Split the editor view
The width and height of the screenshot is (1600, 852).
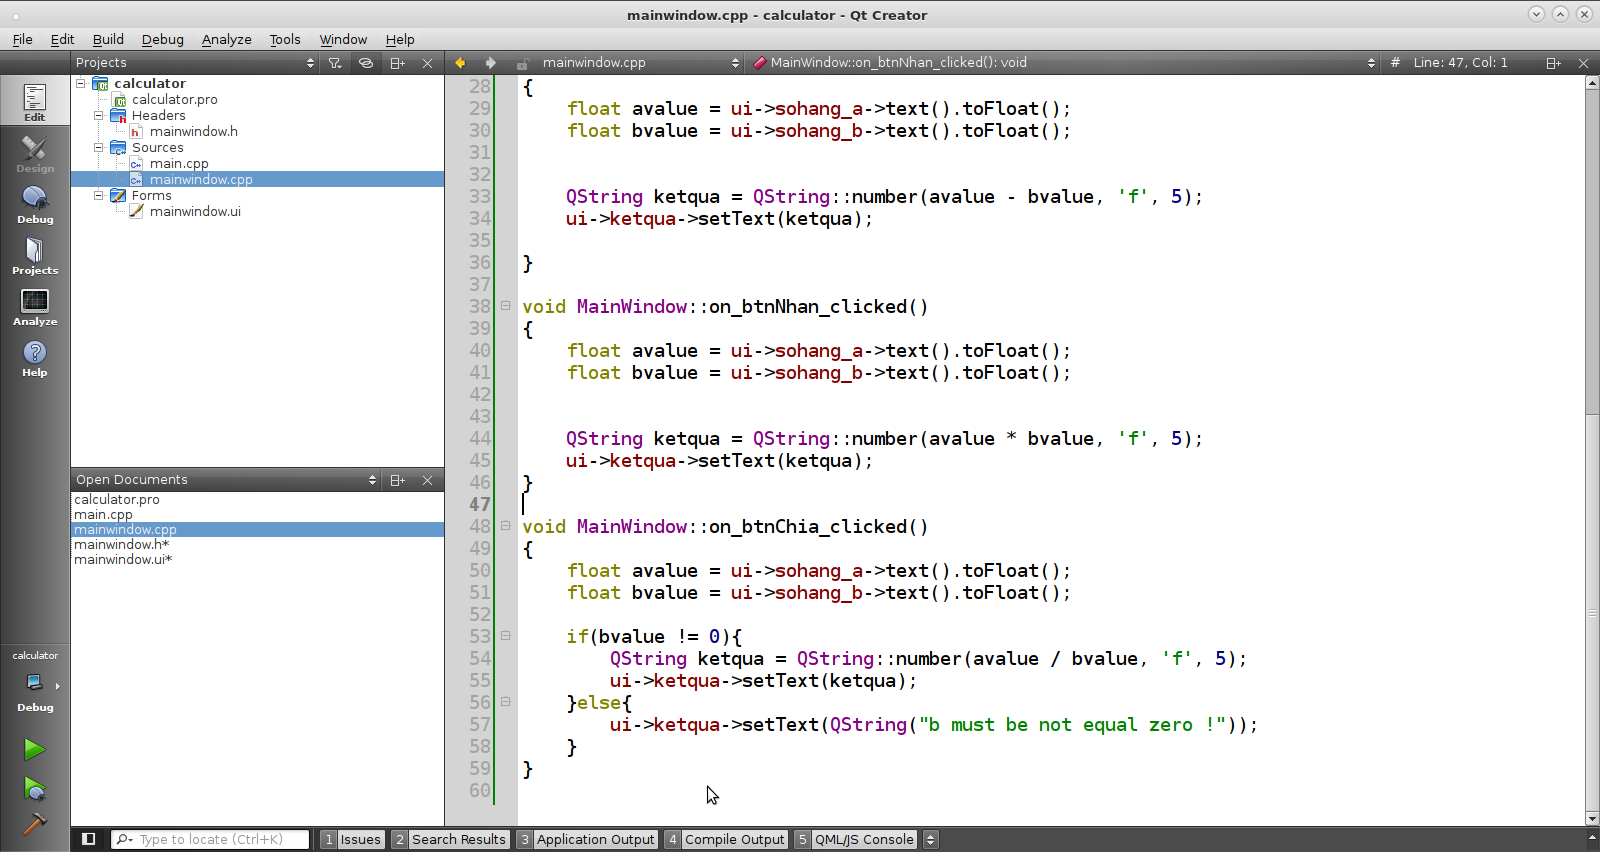tap(1553, 62)
